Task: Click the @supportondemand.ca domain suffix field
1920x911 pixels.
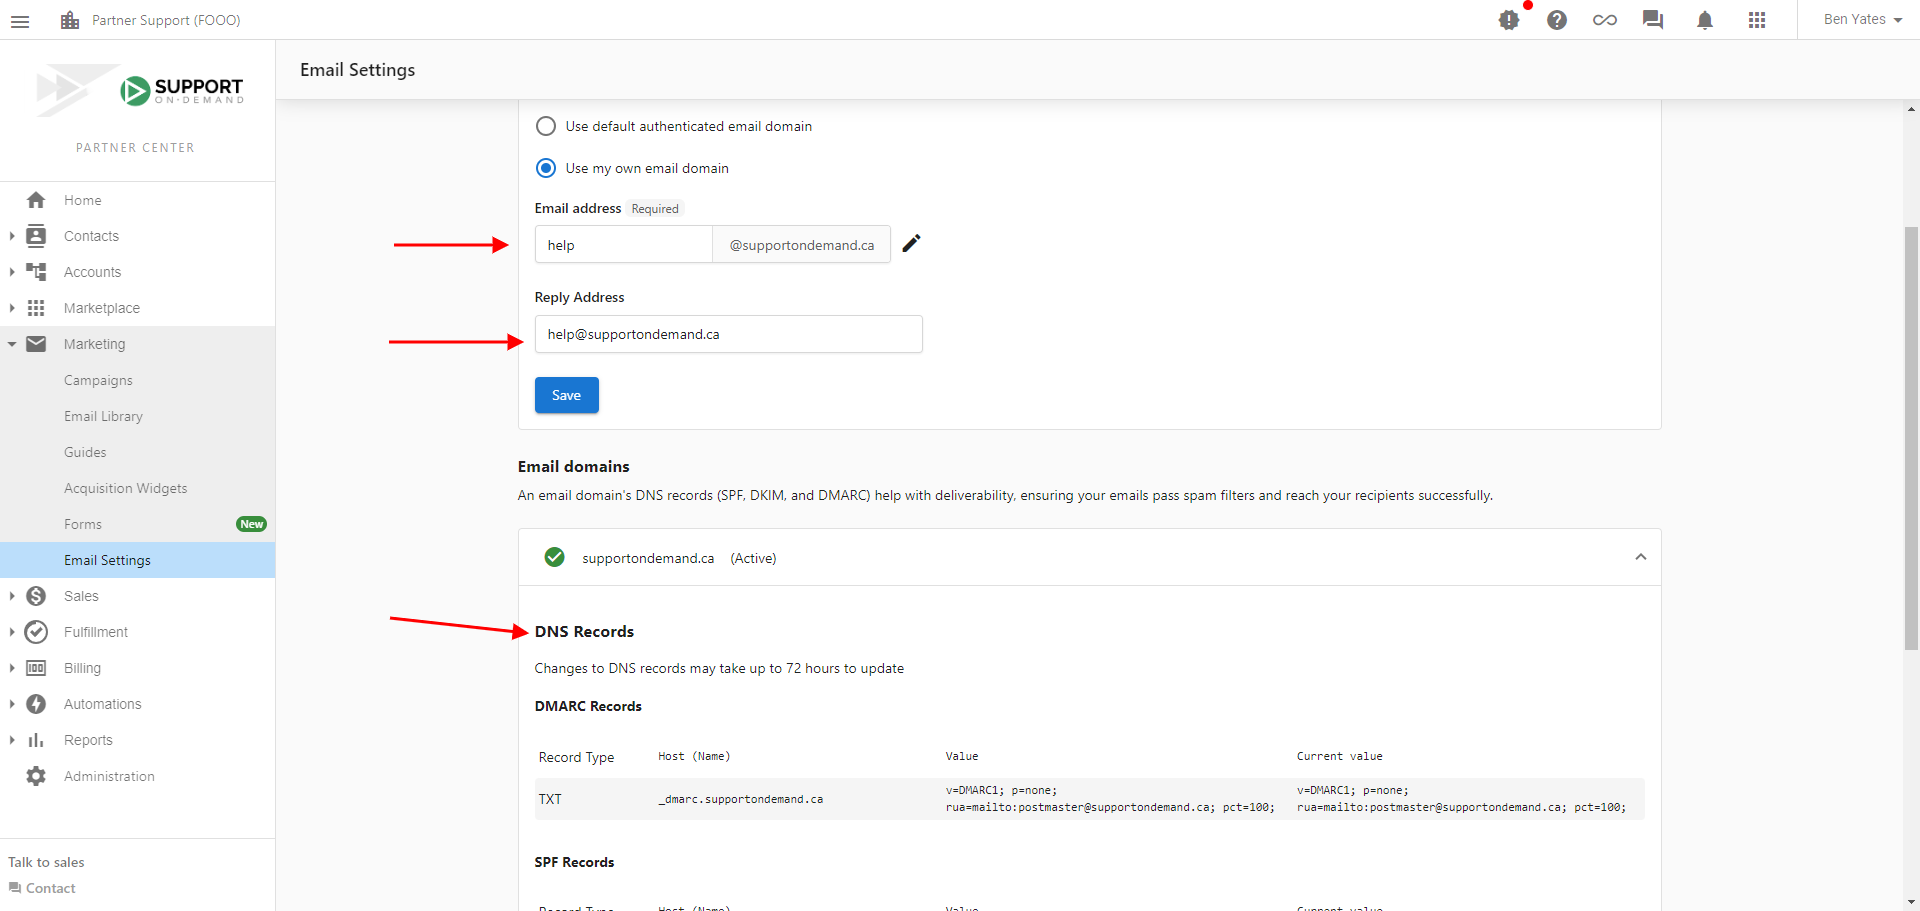Action: point(801,245)
